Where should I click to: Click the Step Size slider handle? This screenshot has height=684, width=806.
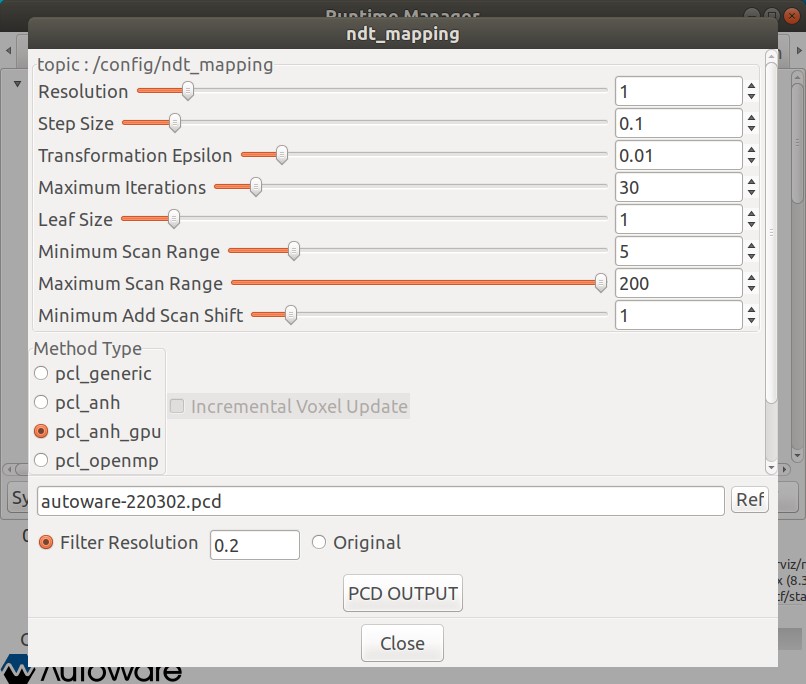(175, 122)
